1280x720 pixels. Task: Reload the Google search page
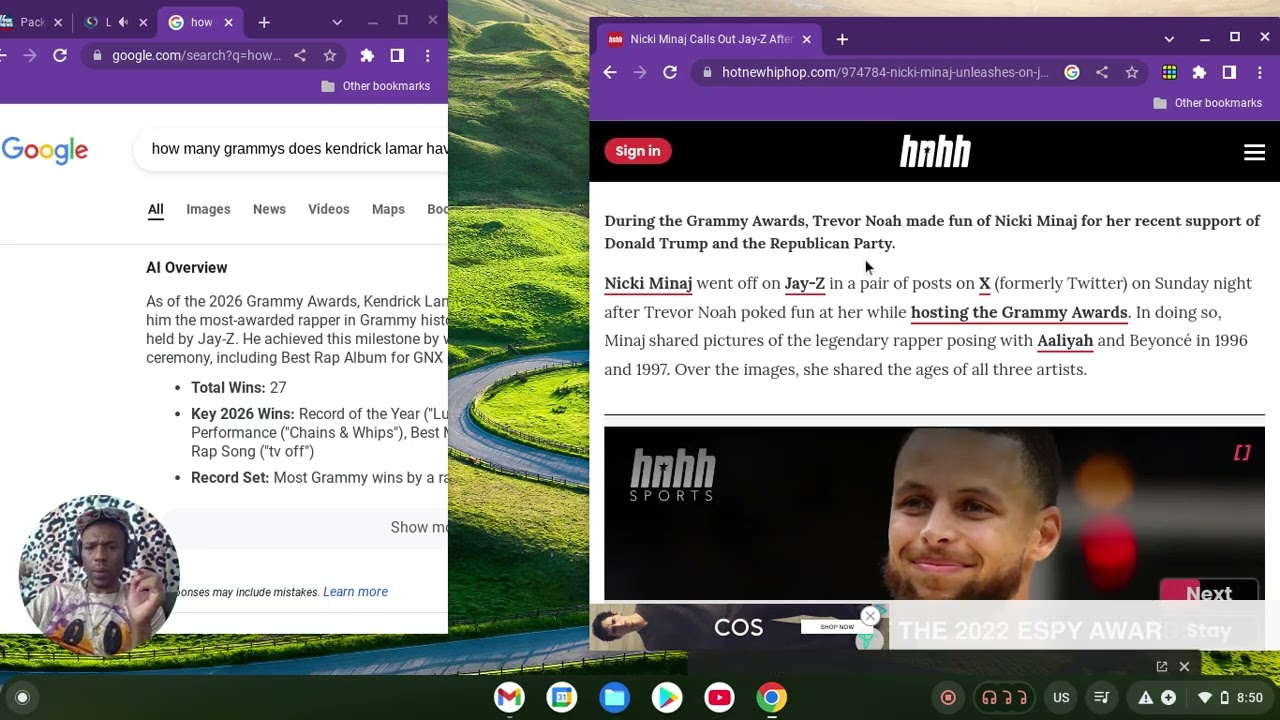tap(60, 55)
